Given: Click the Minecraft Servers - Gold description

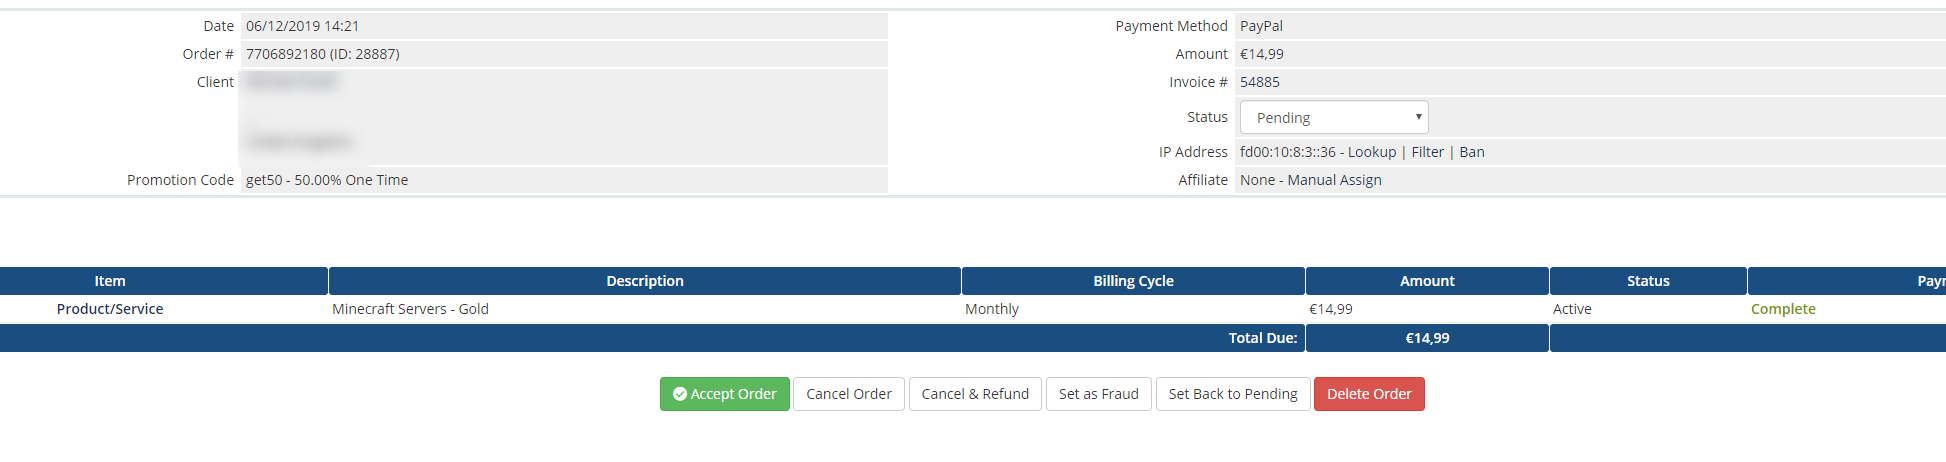Looking at the screenshot, I should (x=410, y=309).
